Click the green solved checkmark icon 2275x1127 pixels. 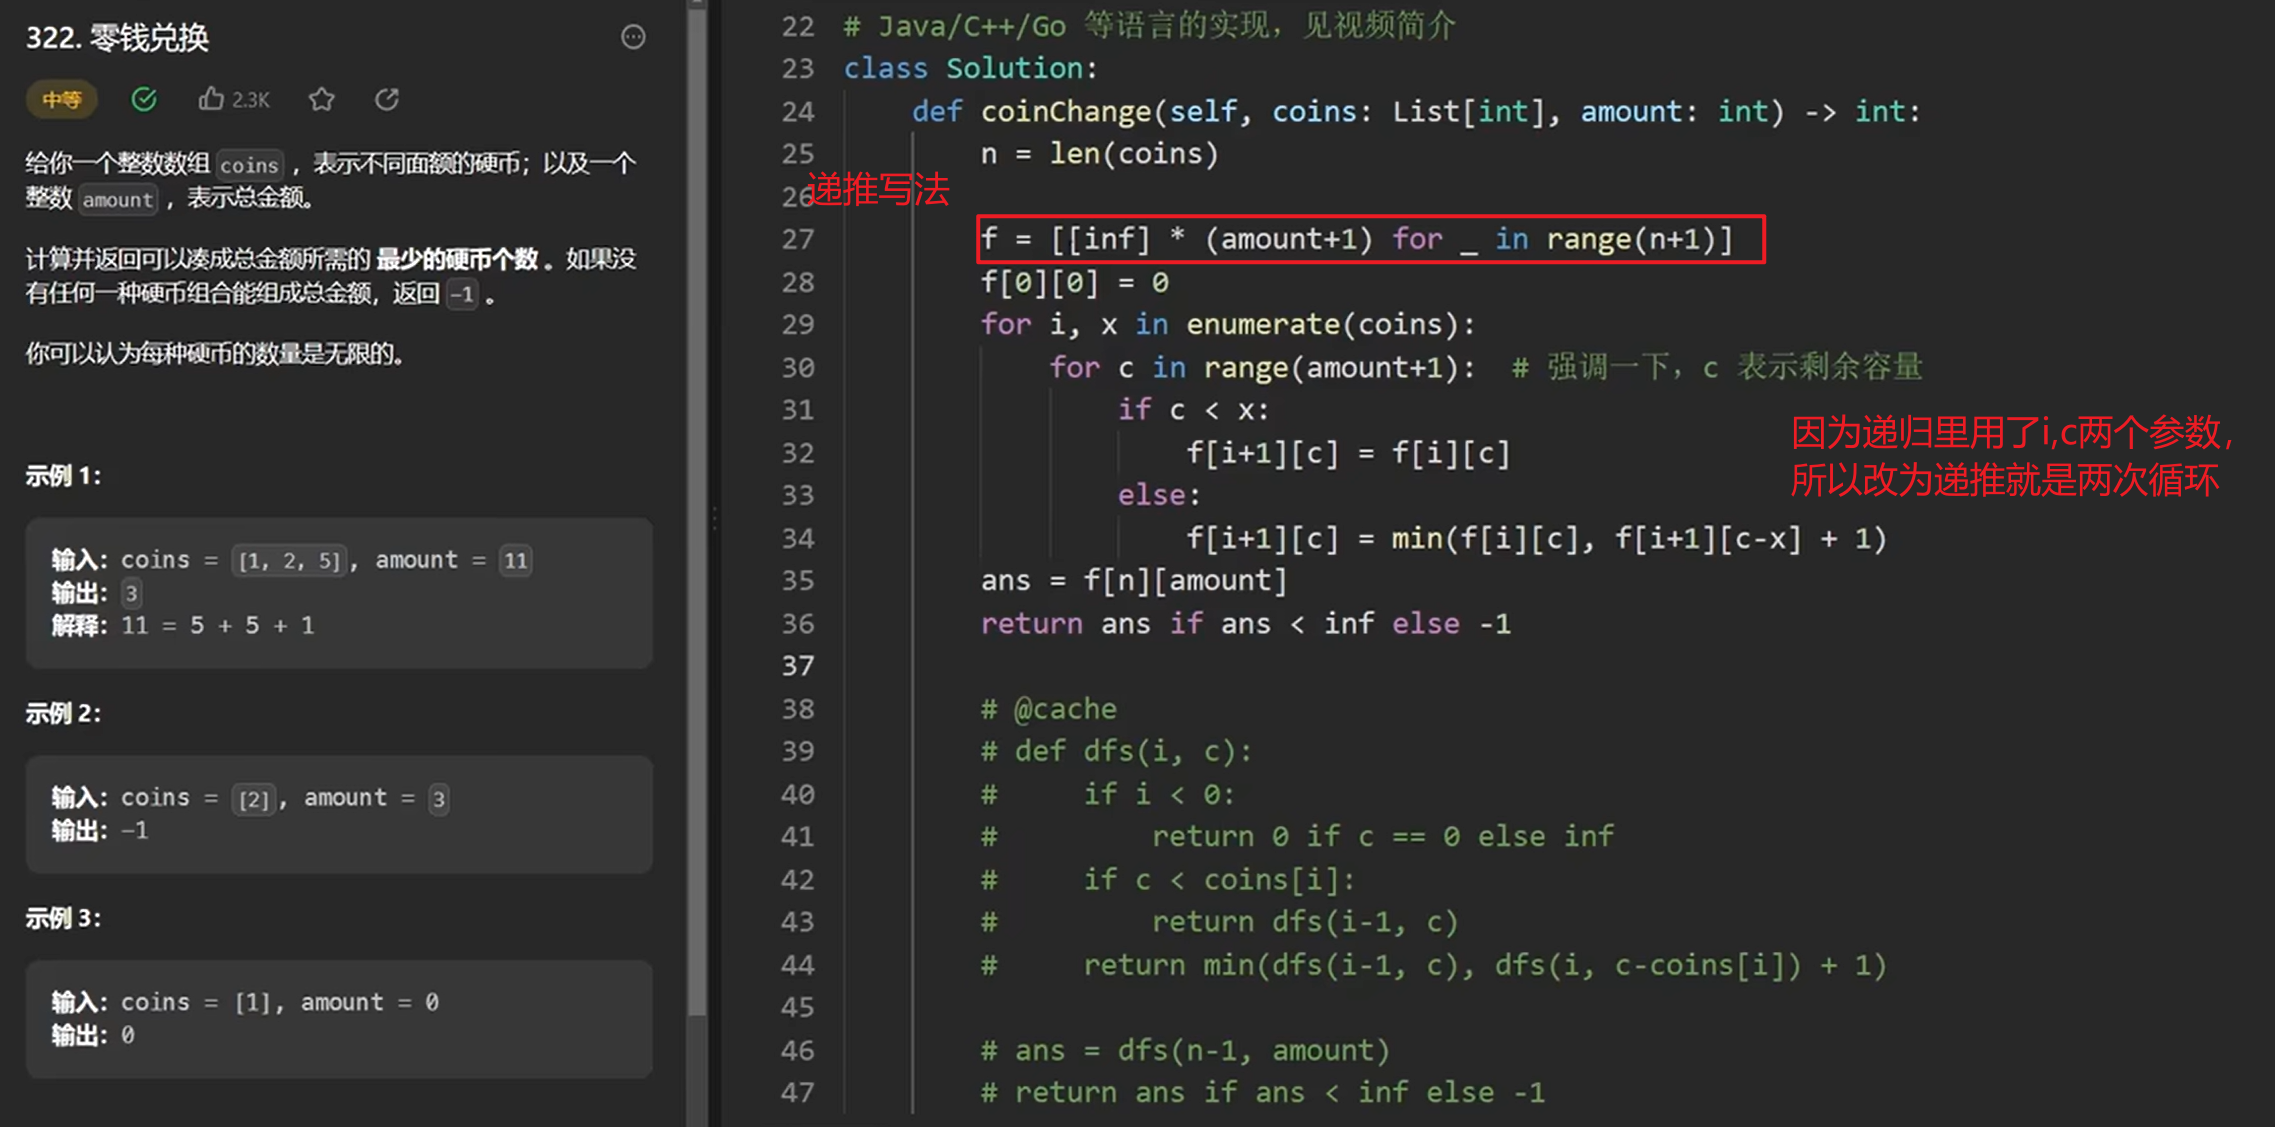144,99
